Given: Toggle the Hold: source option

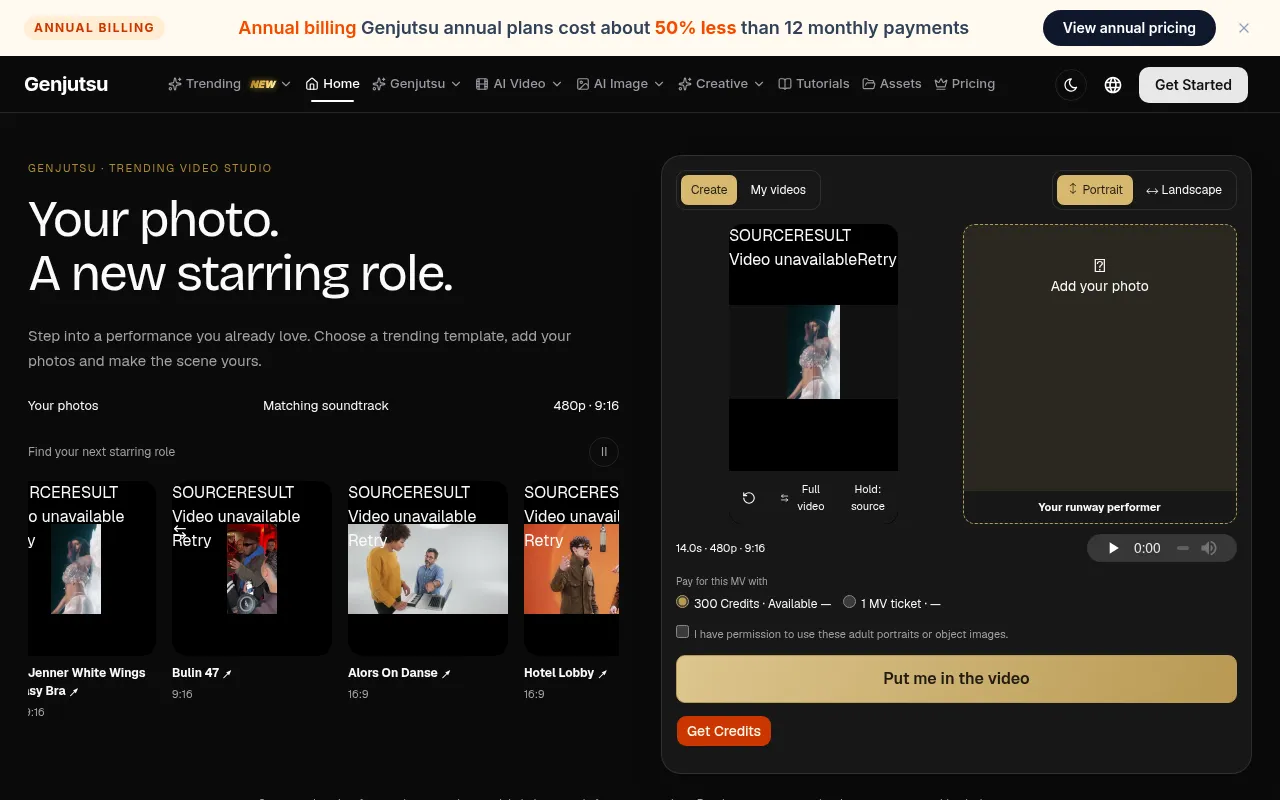Looking at the screenshot, I should click(867, 498).
